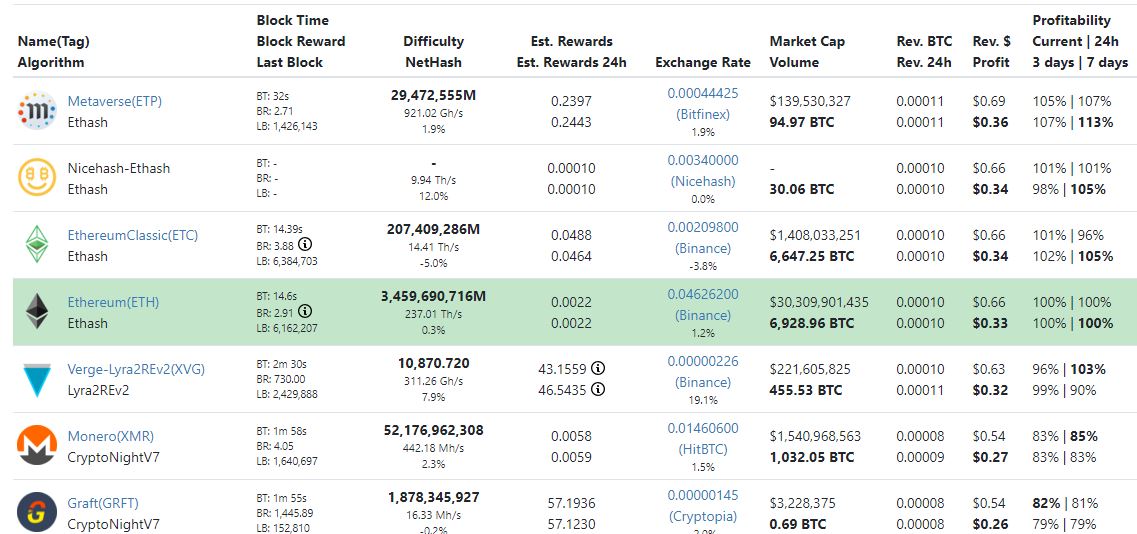This screenshot has height=534, width=1137.
Task: Click the Graft coin logo
Action: click(x=37, y=512)
